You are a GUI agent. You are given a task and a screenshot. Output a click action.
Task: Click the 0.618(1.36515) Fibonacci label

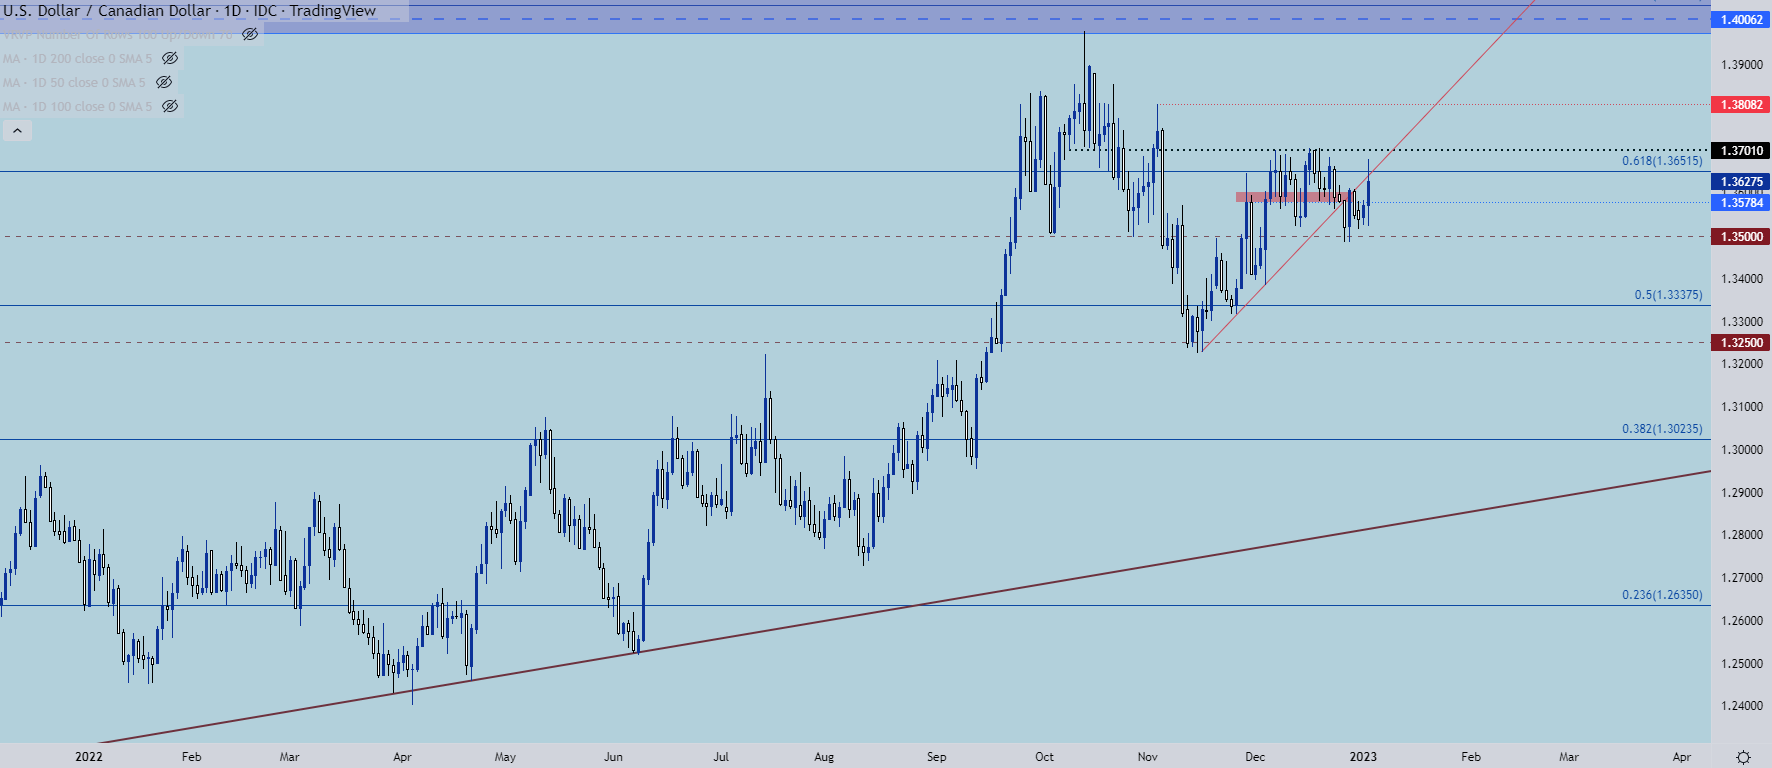pos(1662,161)
